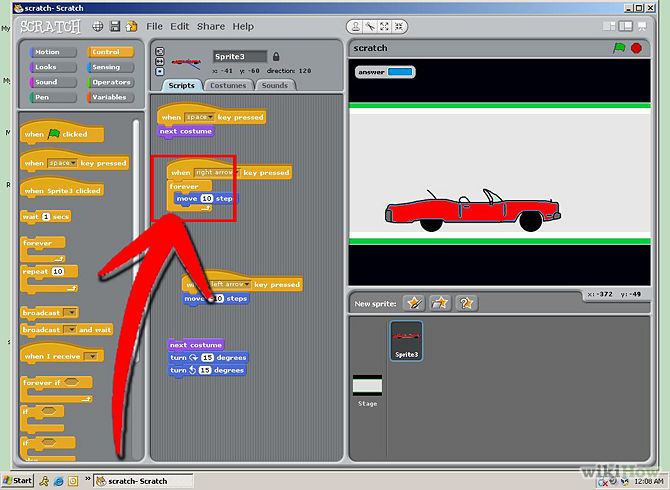Switch to the Costumes tab
This screenshot has height=490, width=670.
point(228,85)
